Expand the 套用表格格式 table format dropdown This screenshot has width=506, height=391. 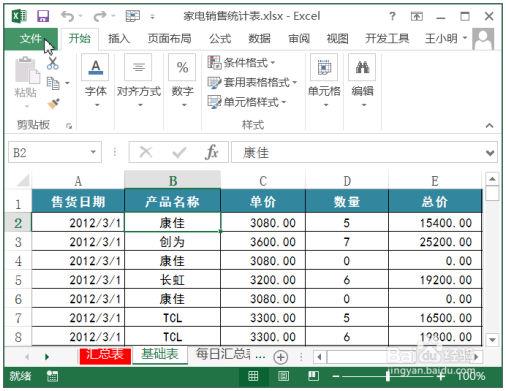click(x=295, y=82)
